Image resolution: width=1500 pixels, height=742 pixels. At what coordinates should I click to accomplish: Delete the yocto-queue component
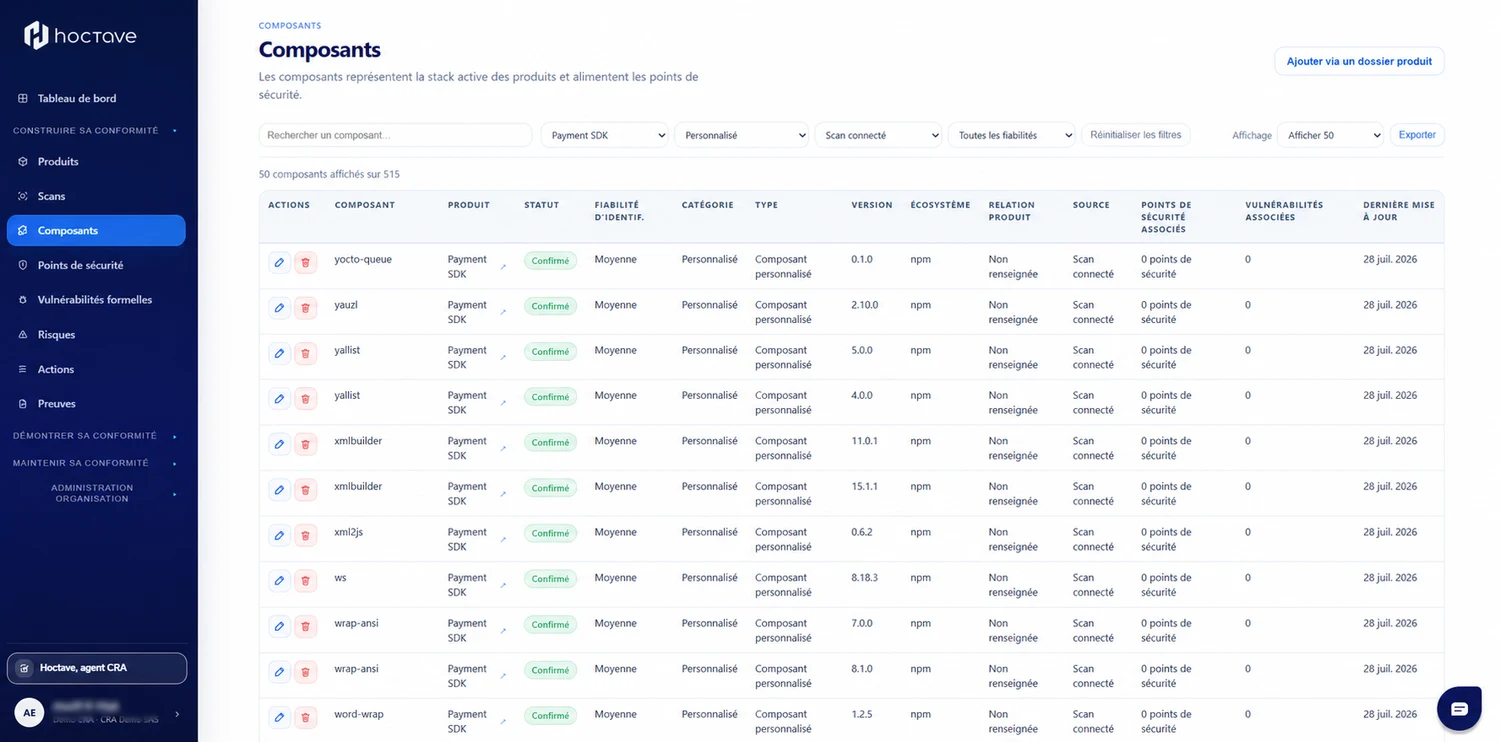(x=306, y=263)
